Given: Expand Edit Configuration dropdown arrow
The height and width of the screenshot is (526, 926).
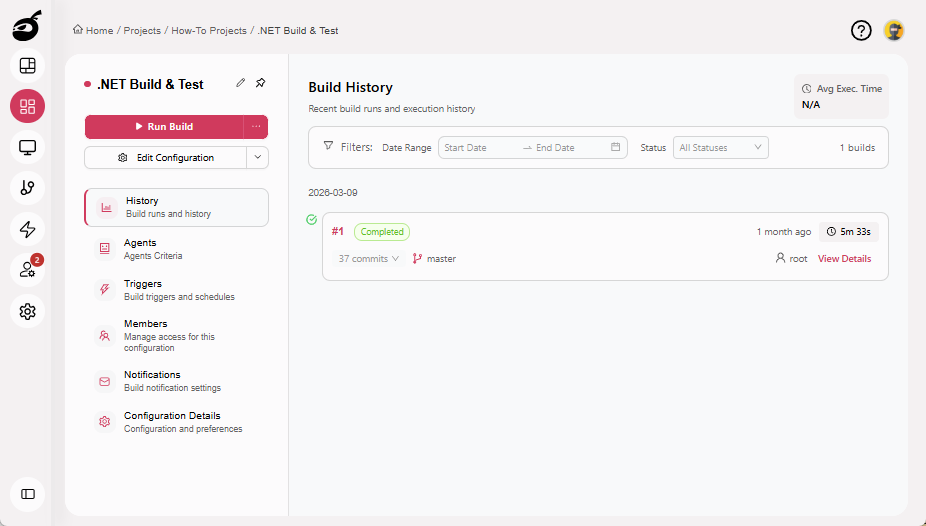Looking at the screenshot, I should coord(257,158).
